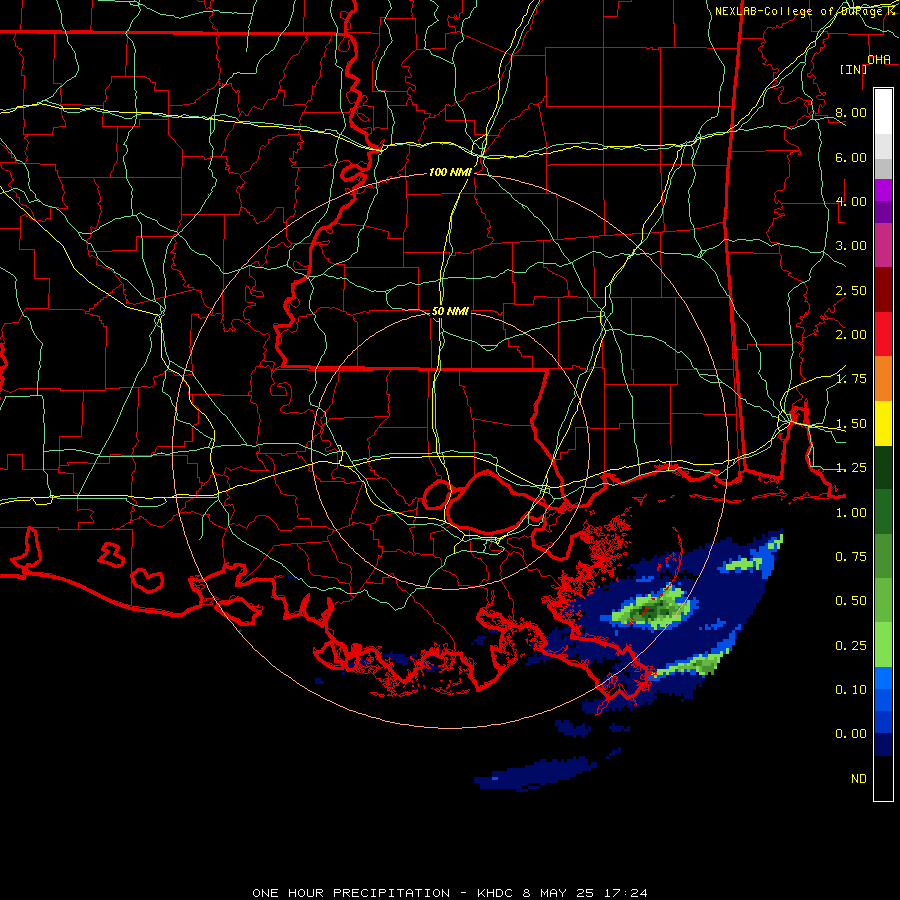Select the yellow legend color swatch
Image resolution: width=900 pixels, height=900 pixels.
coord(883,424)
